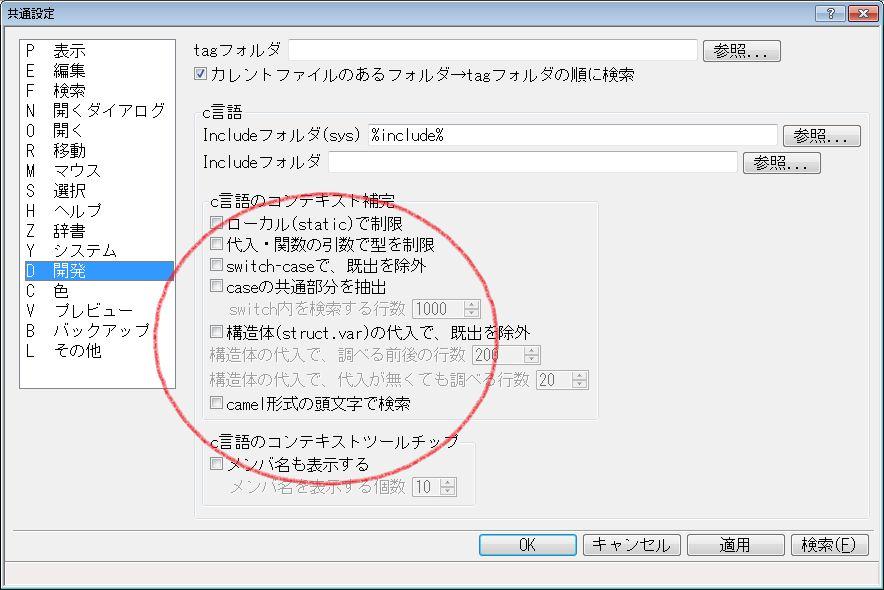
Task: Click 参照 button next to tagフォルダ
Action: point(741,51)
